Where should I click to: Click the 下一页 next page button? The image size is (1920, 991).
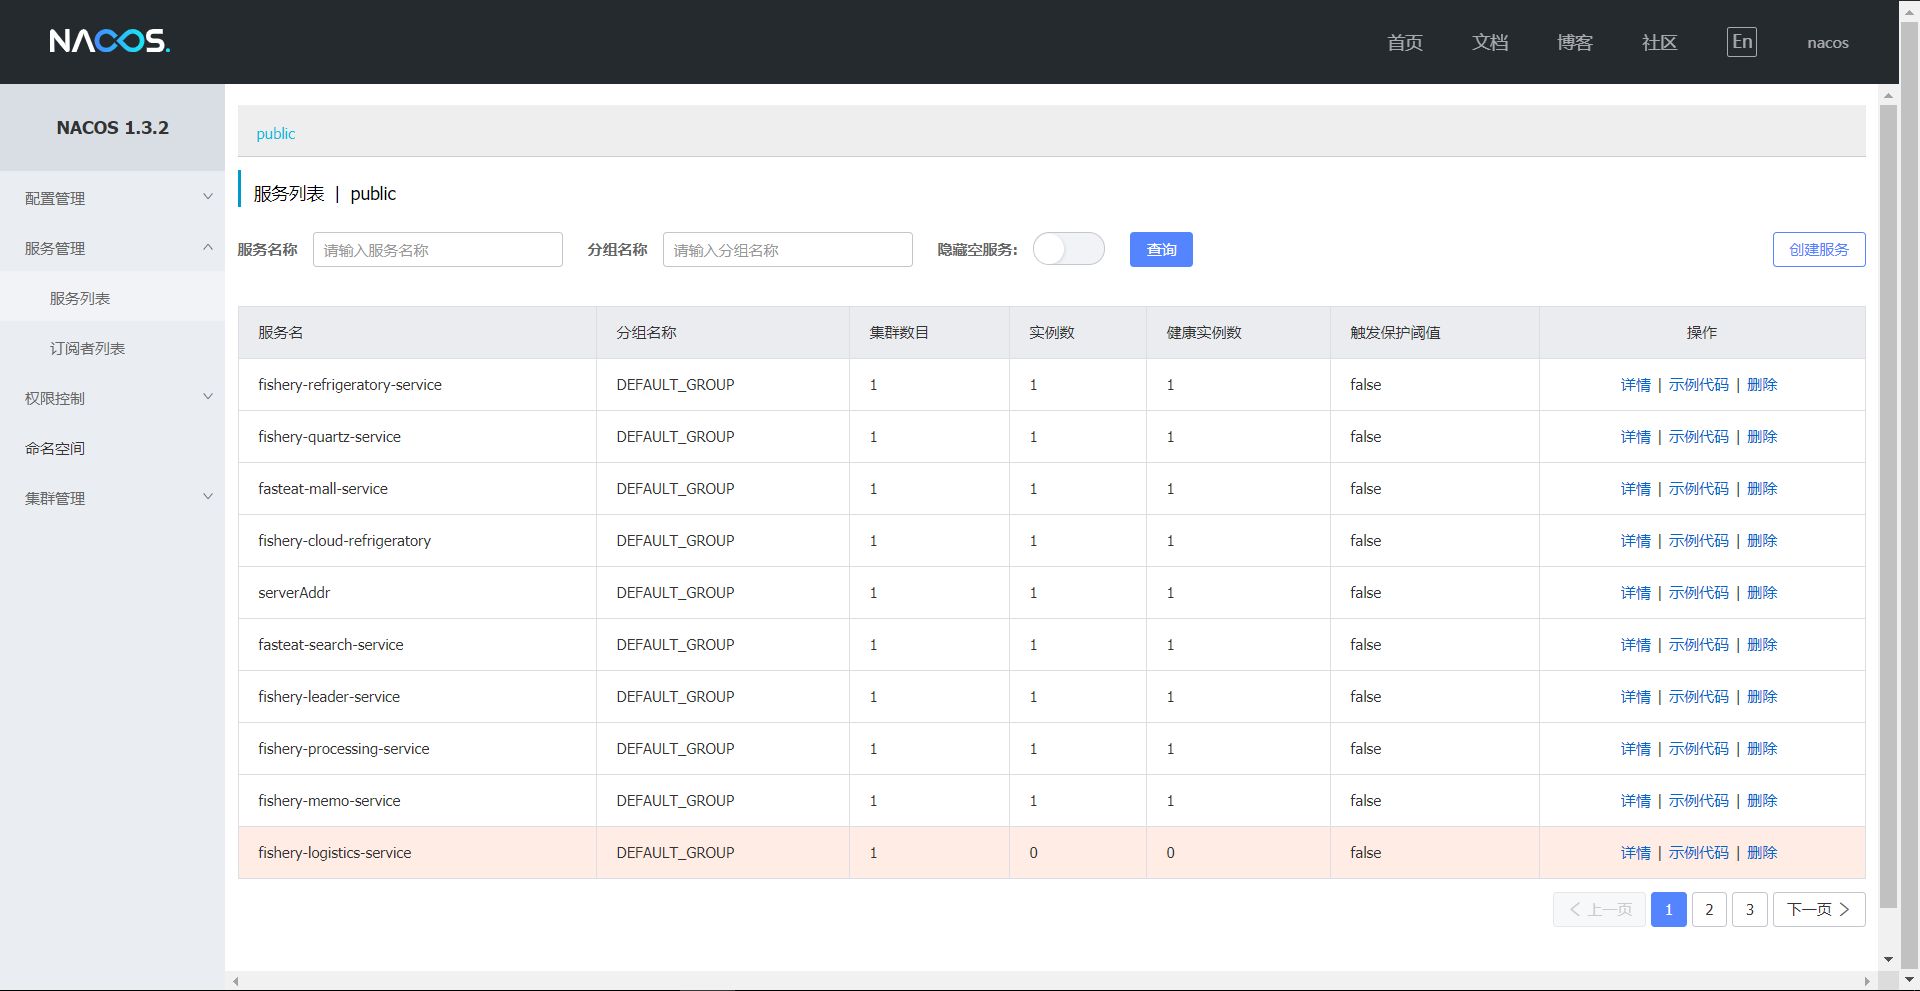pyautogui.click(x=1819, y=909)
